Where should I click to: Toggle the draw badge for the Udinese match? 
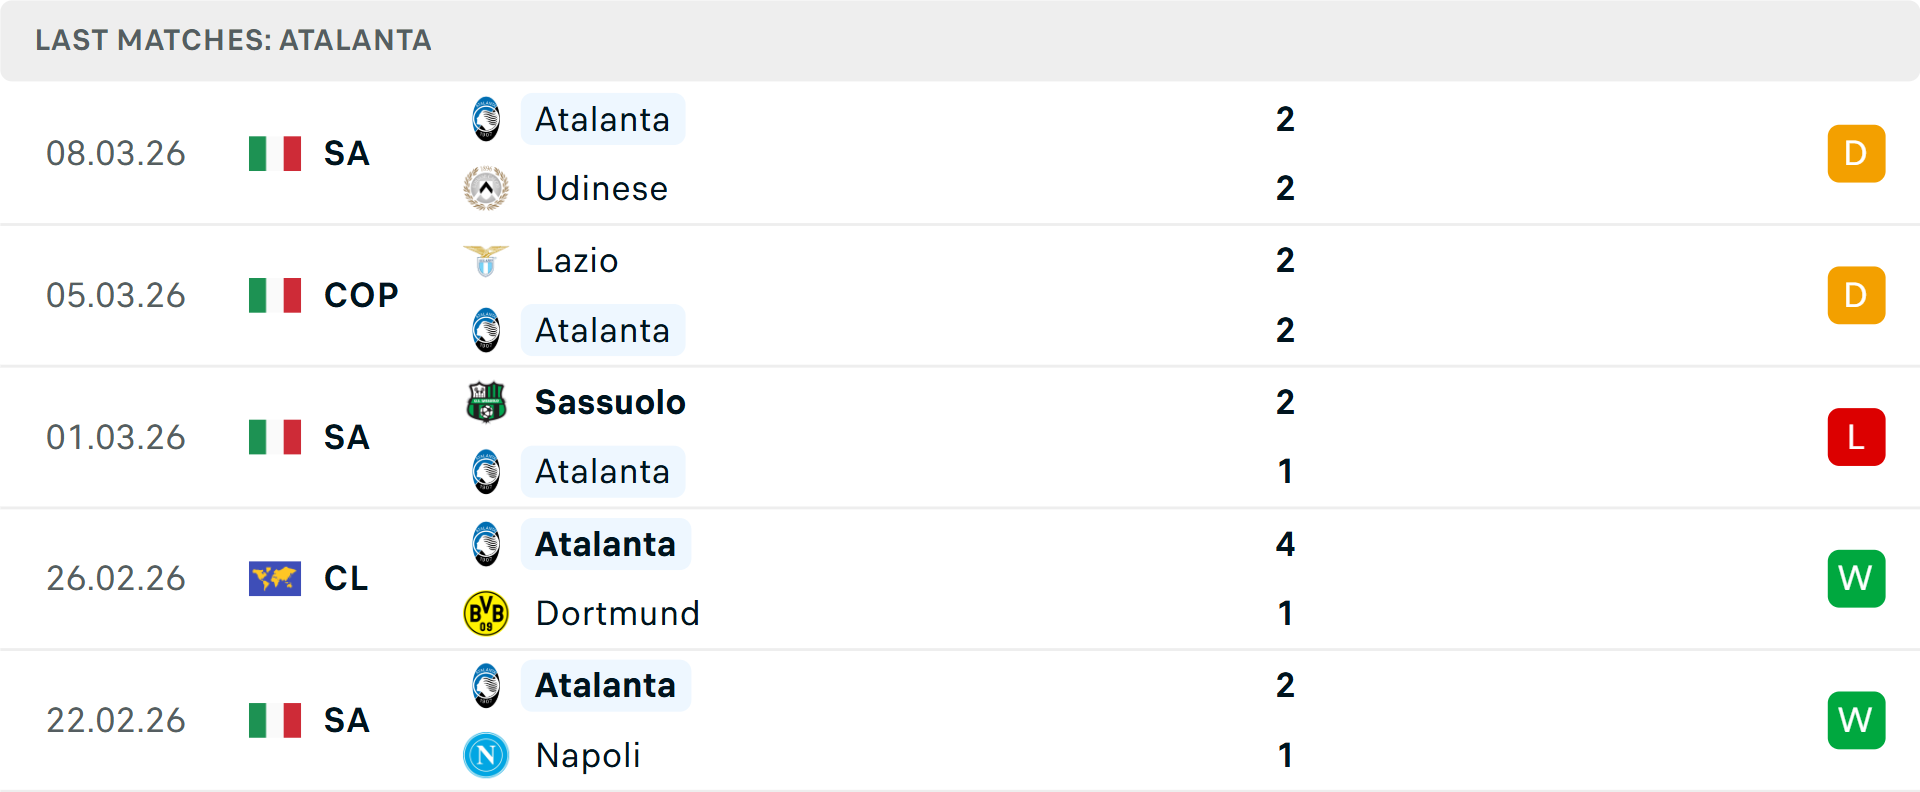pyautogui.click(x=1856, y=153)
